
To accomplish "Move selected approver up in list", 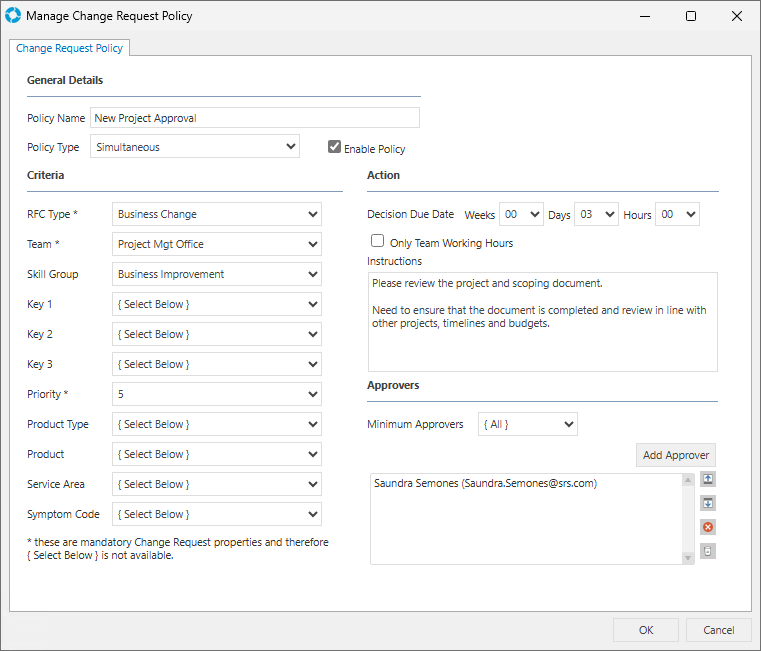I will pos(708,480).
